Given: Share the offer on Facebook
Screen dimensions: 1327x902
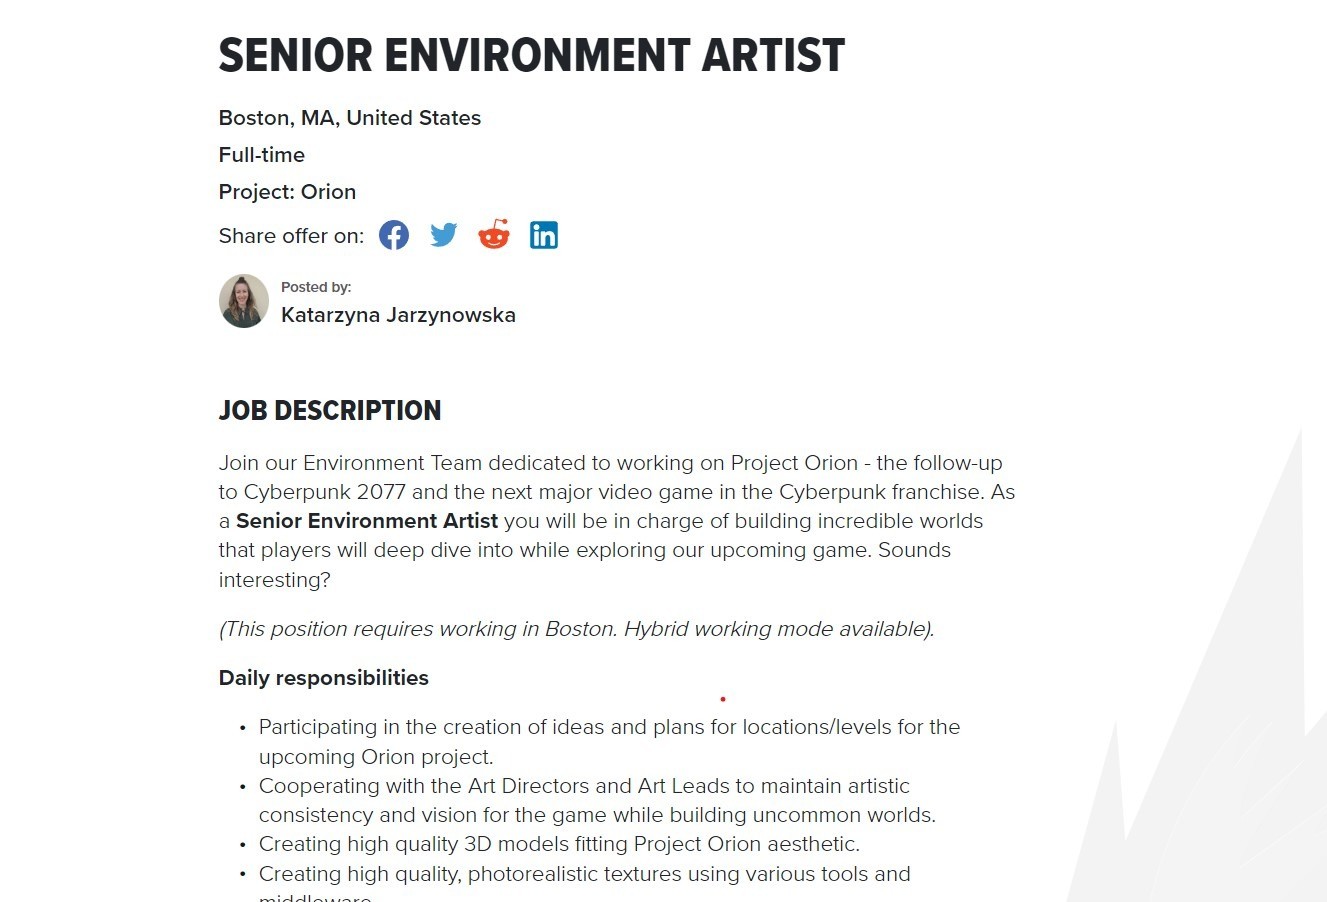Looking at the screenshot, I should click(x=394, y=235).
